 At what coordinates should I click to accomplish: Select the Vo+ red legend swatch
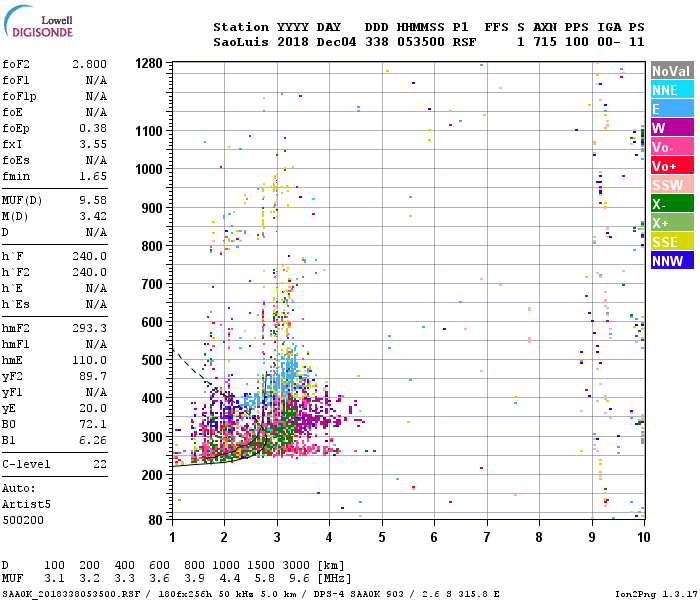[x=672, y=166]
